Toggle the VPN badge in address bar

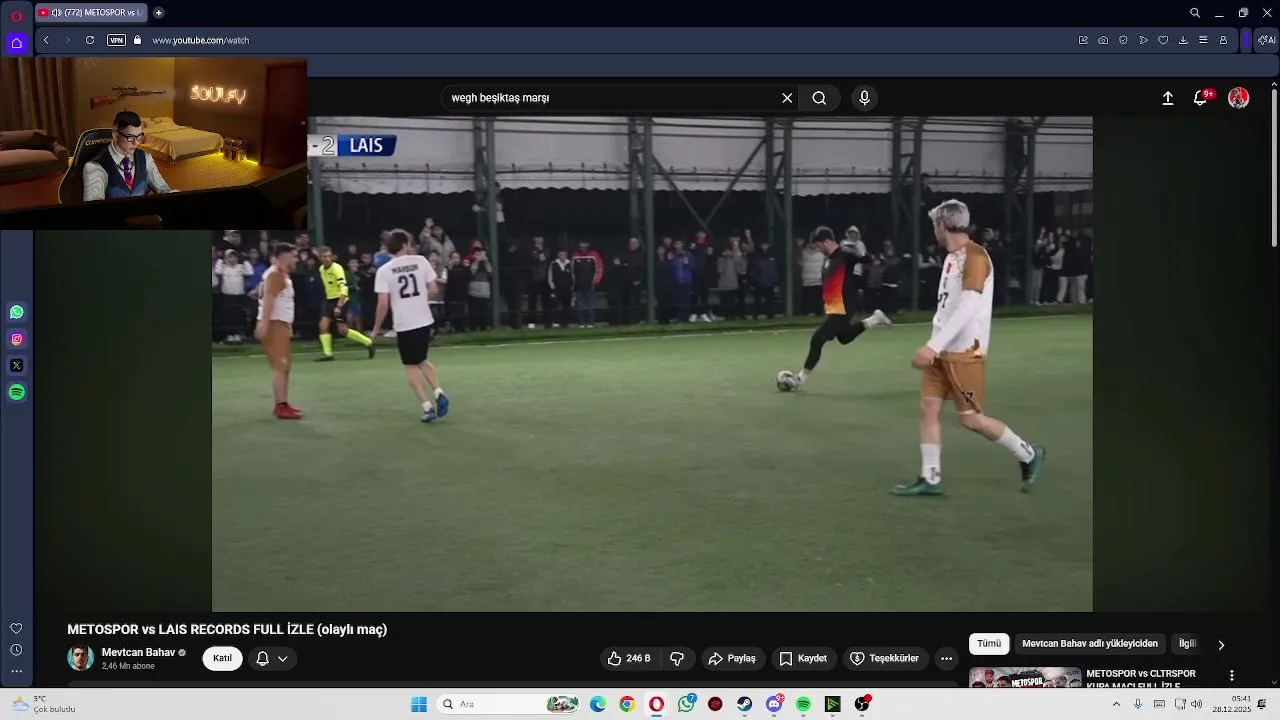(x=116, y=40)
